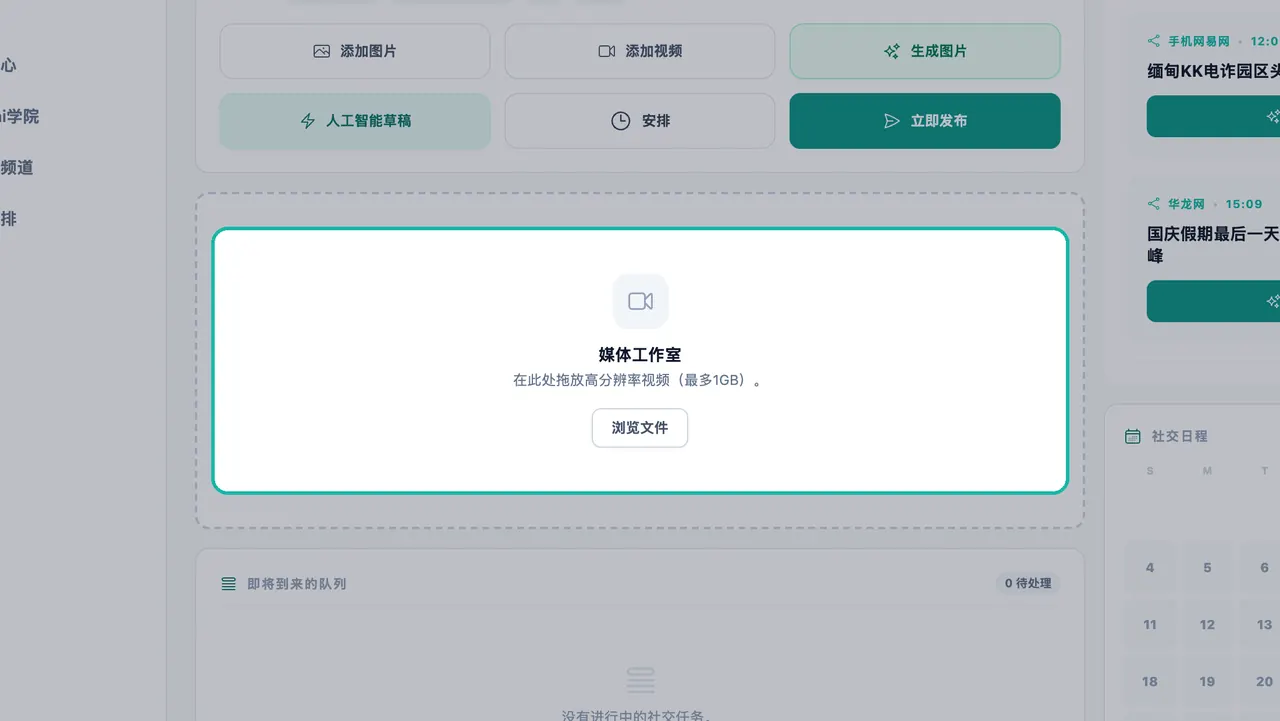
Task: Click the paper plane icon in 立即发布
Action: tap(892, 121)
